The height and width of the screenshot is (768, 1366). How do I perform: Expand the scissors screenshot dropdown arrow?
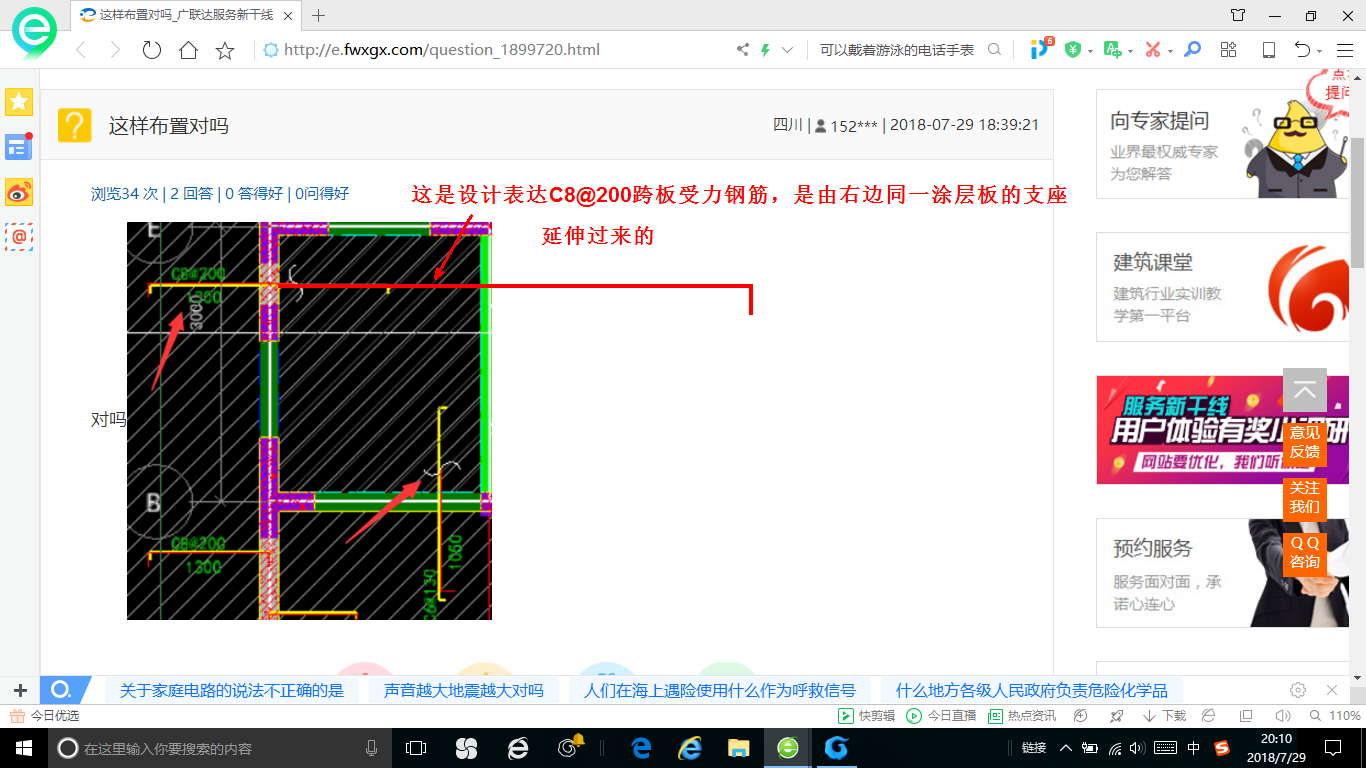click(x=1170, y=50)
